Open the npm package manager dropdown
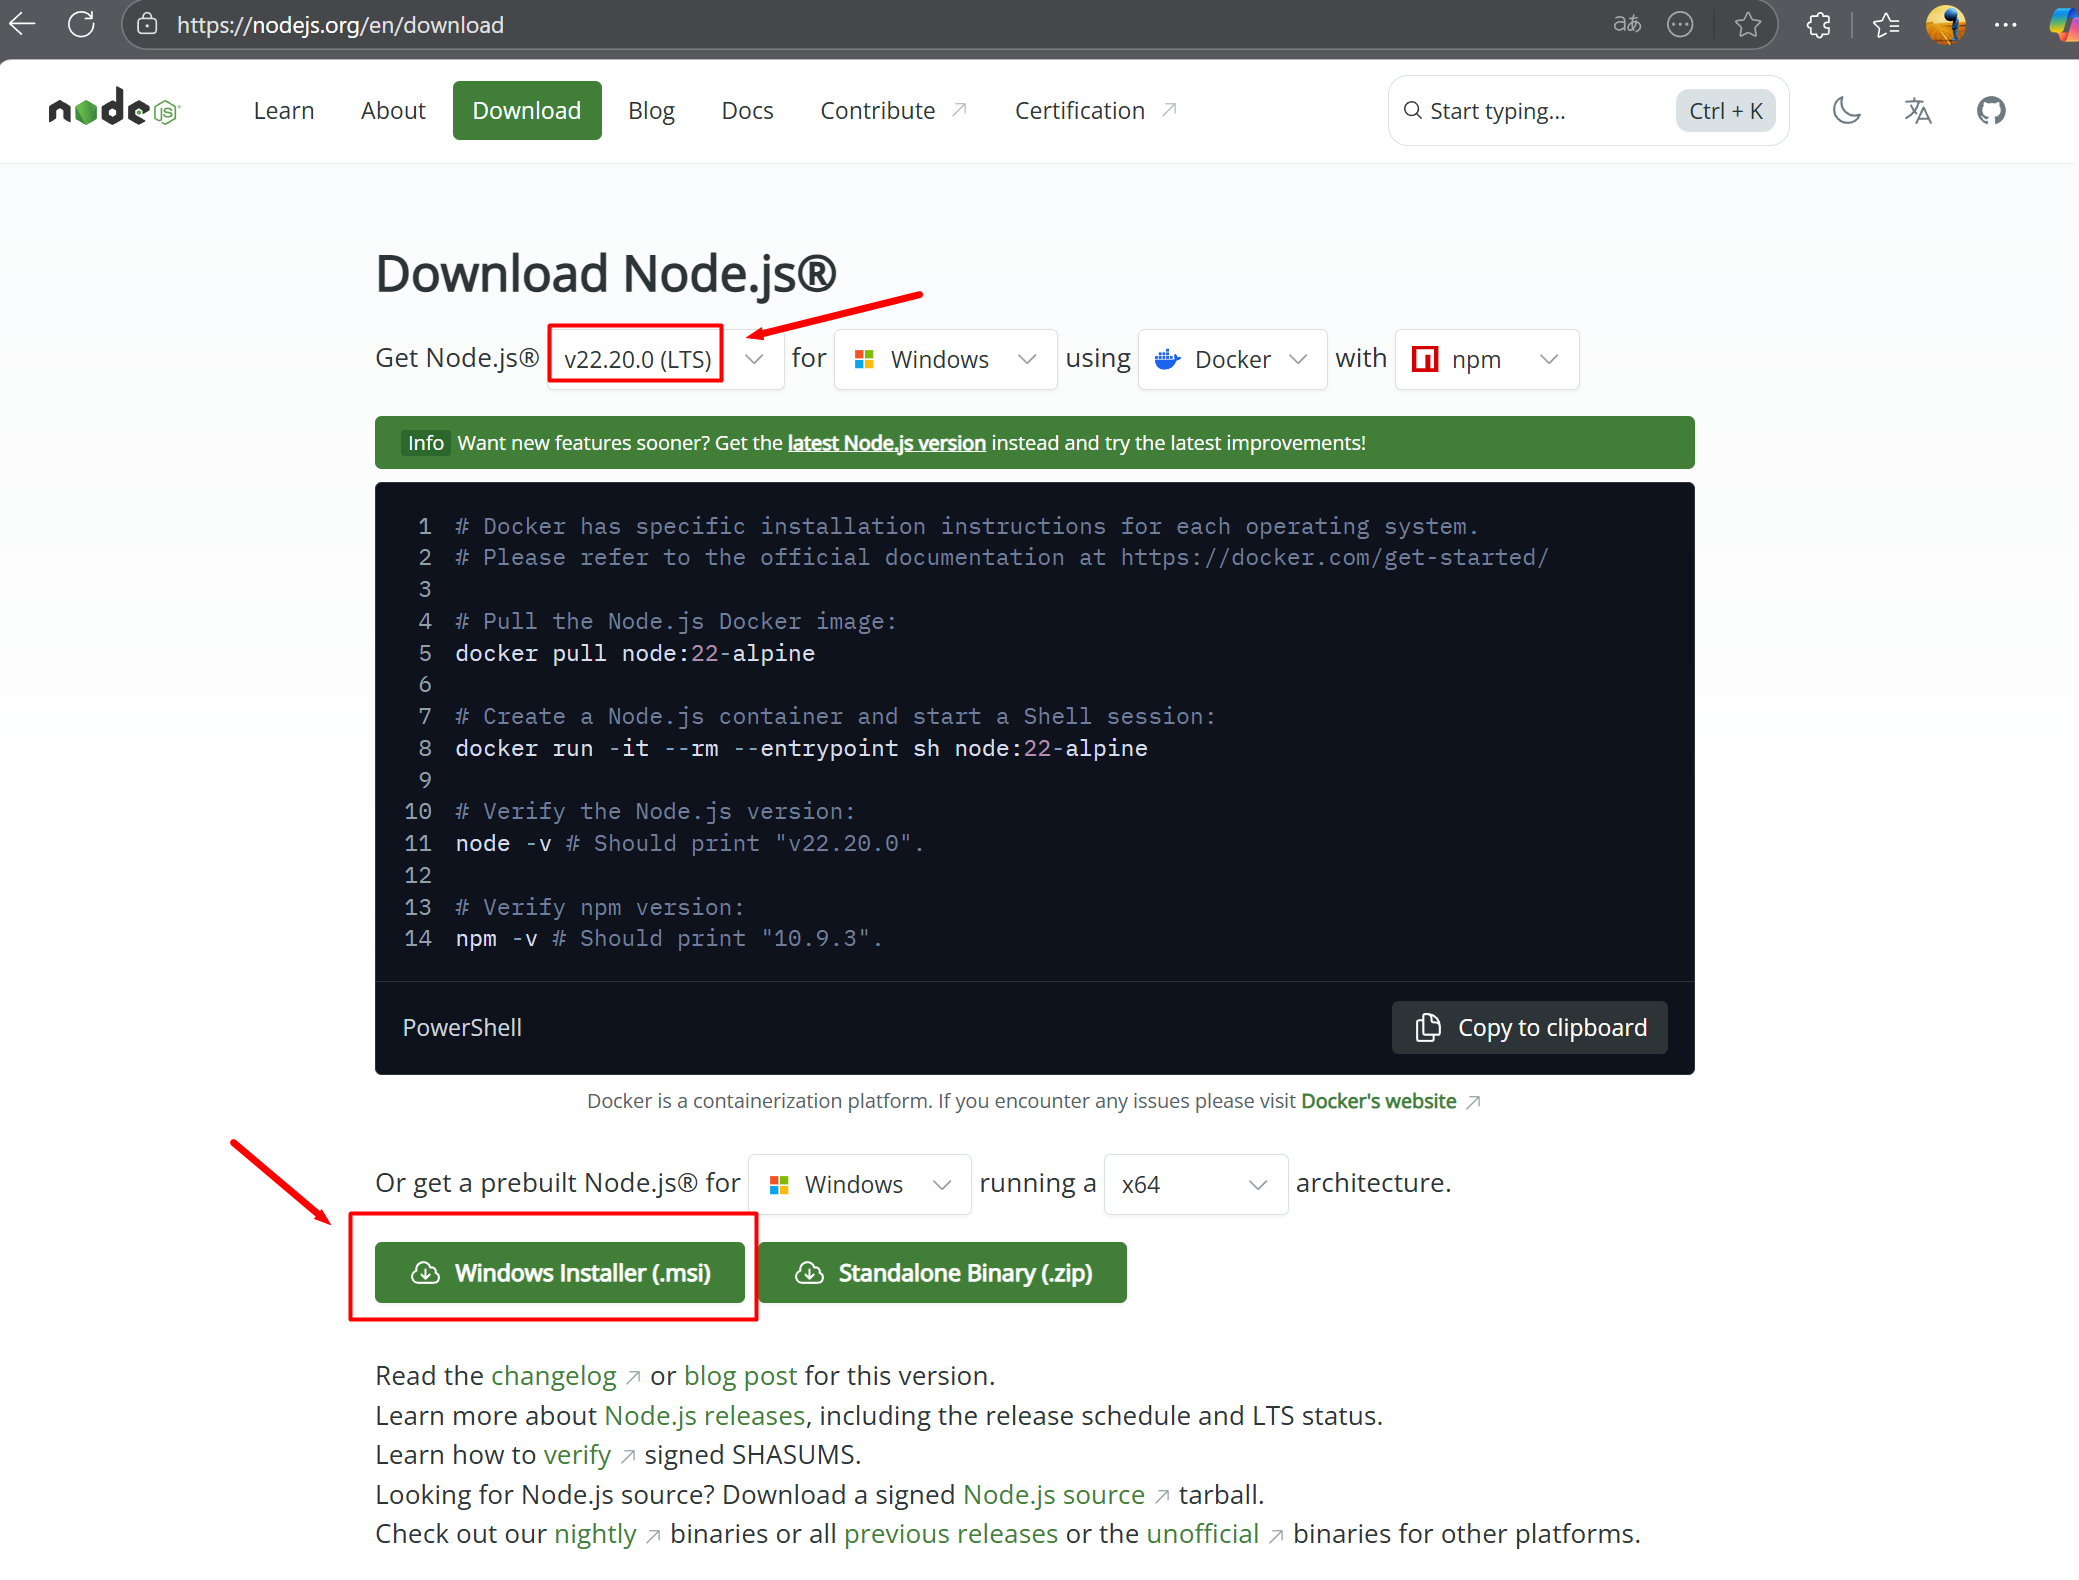This screenshot has width=2079, height=1580. (1486, 359)
